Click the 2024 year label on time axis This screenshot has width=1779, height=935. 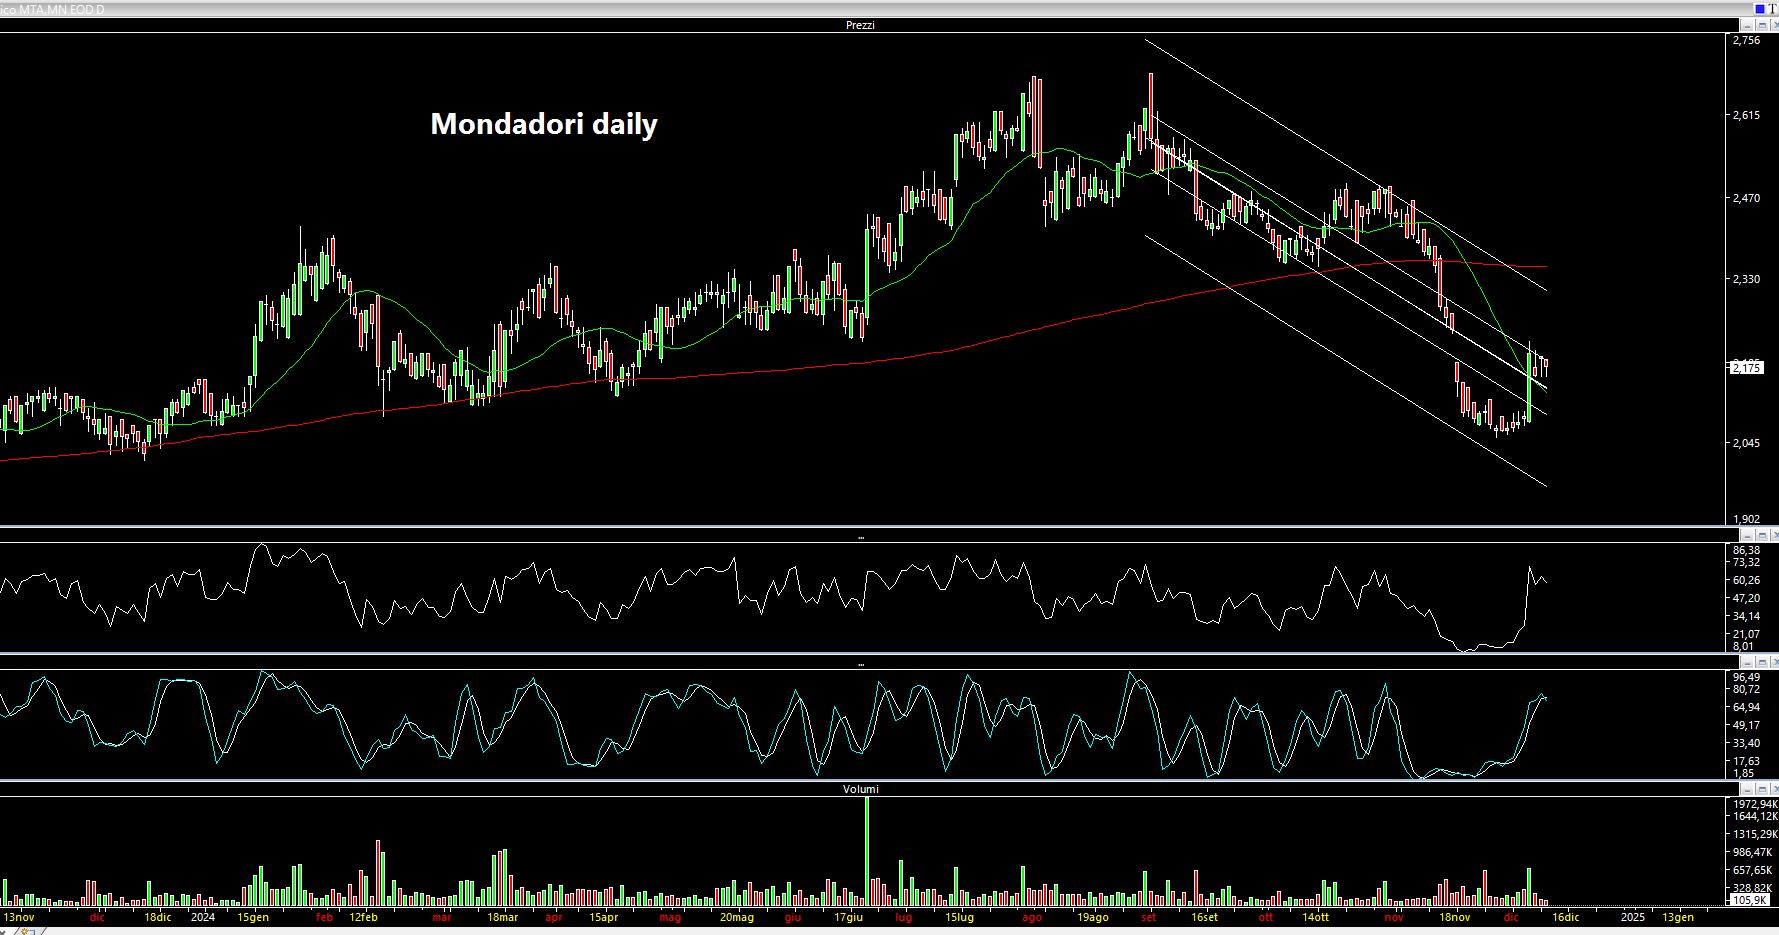click(x=203, y=917)
